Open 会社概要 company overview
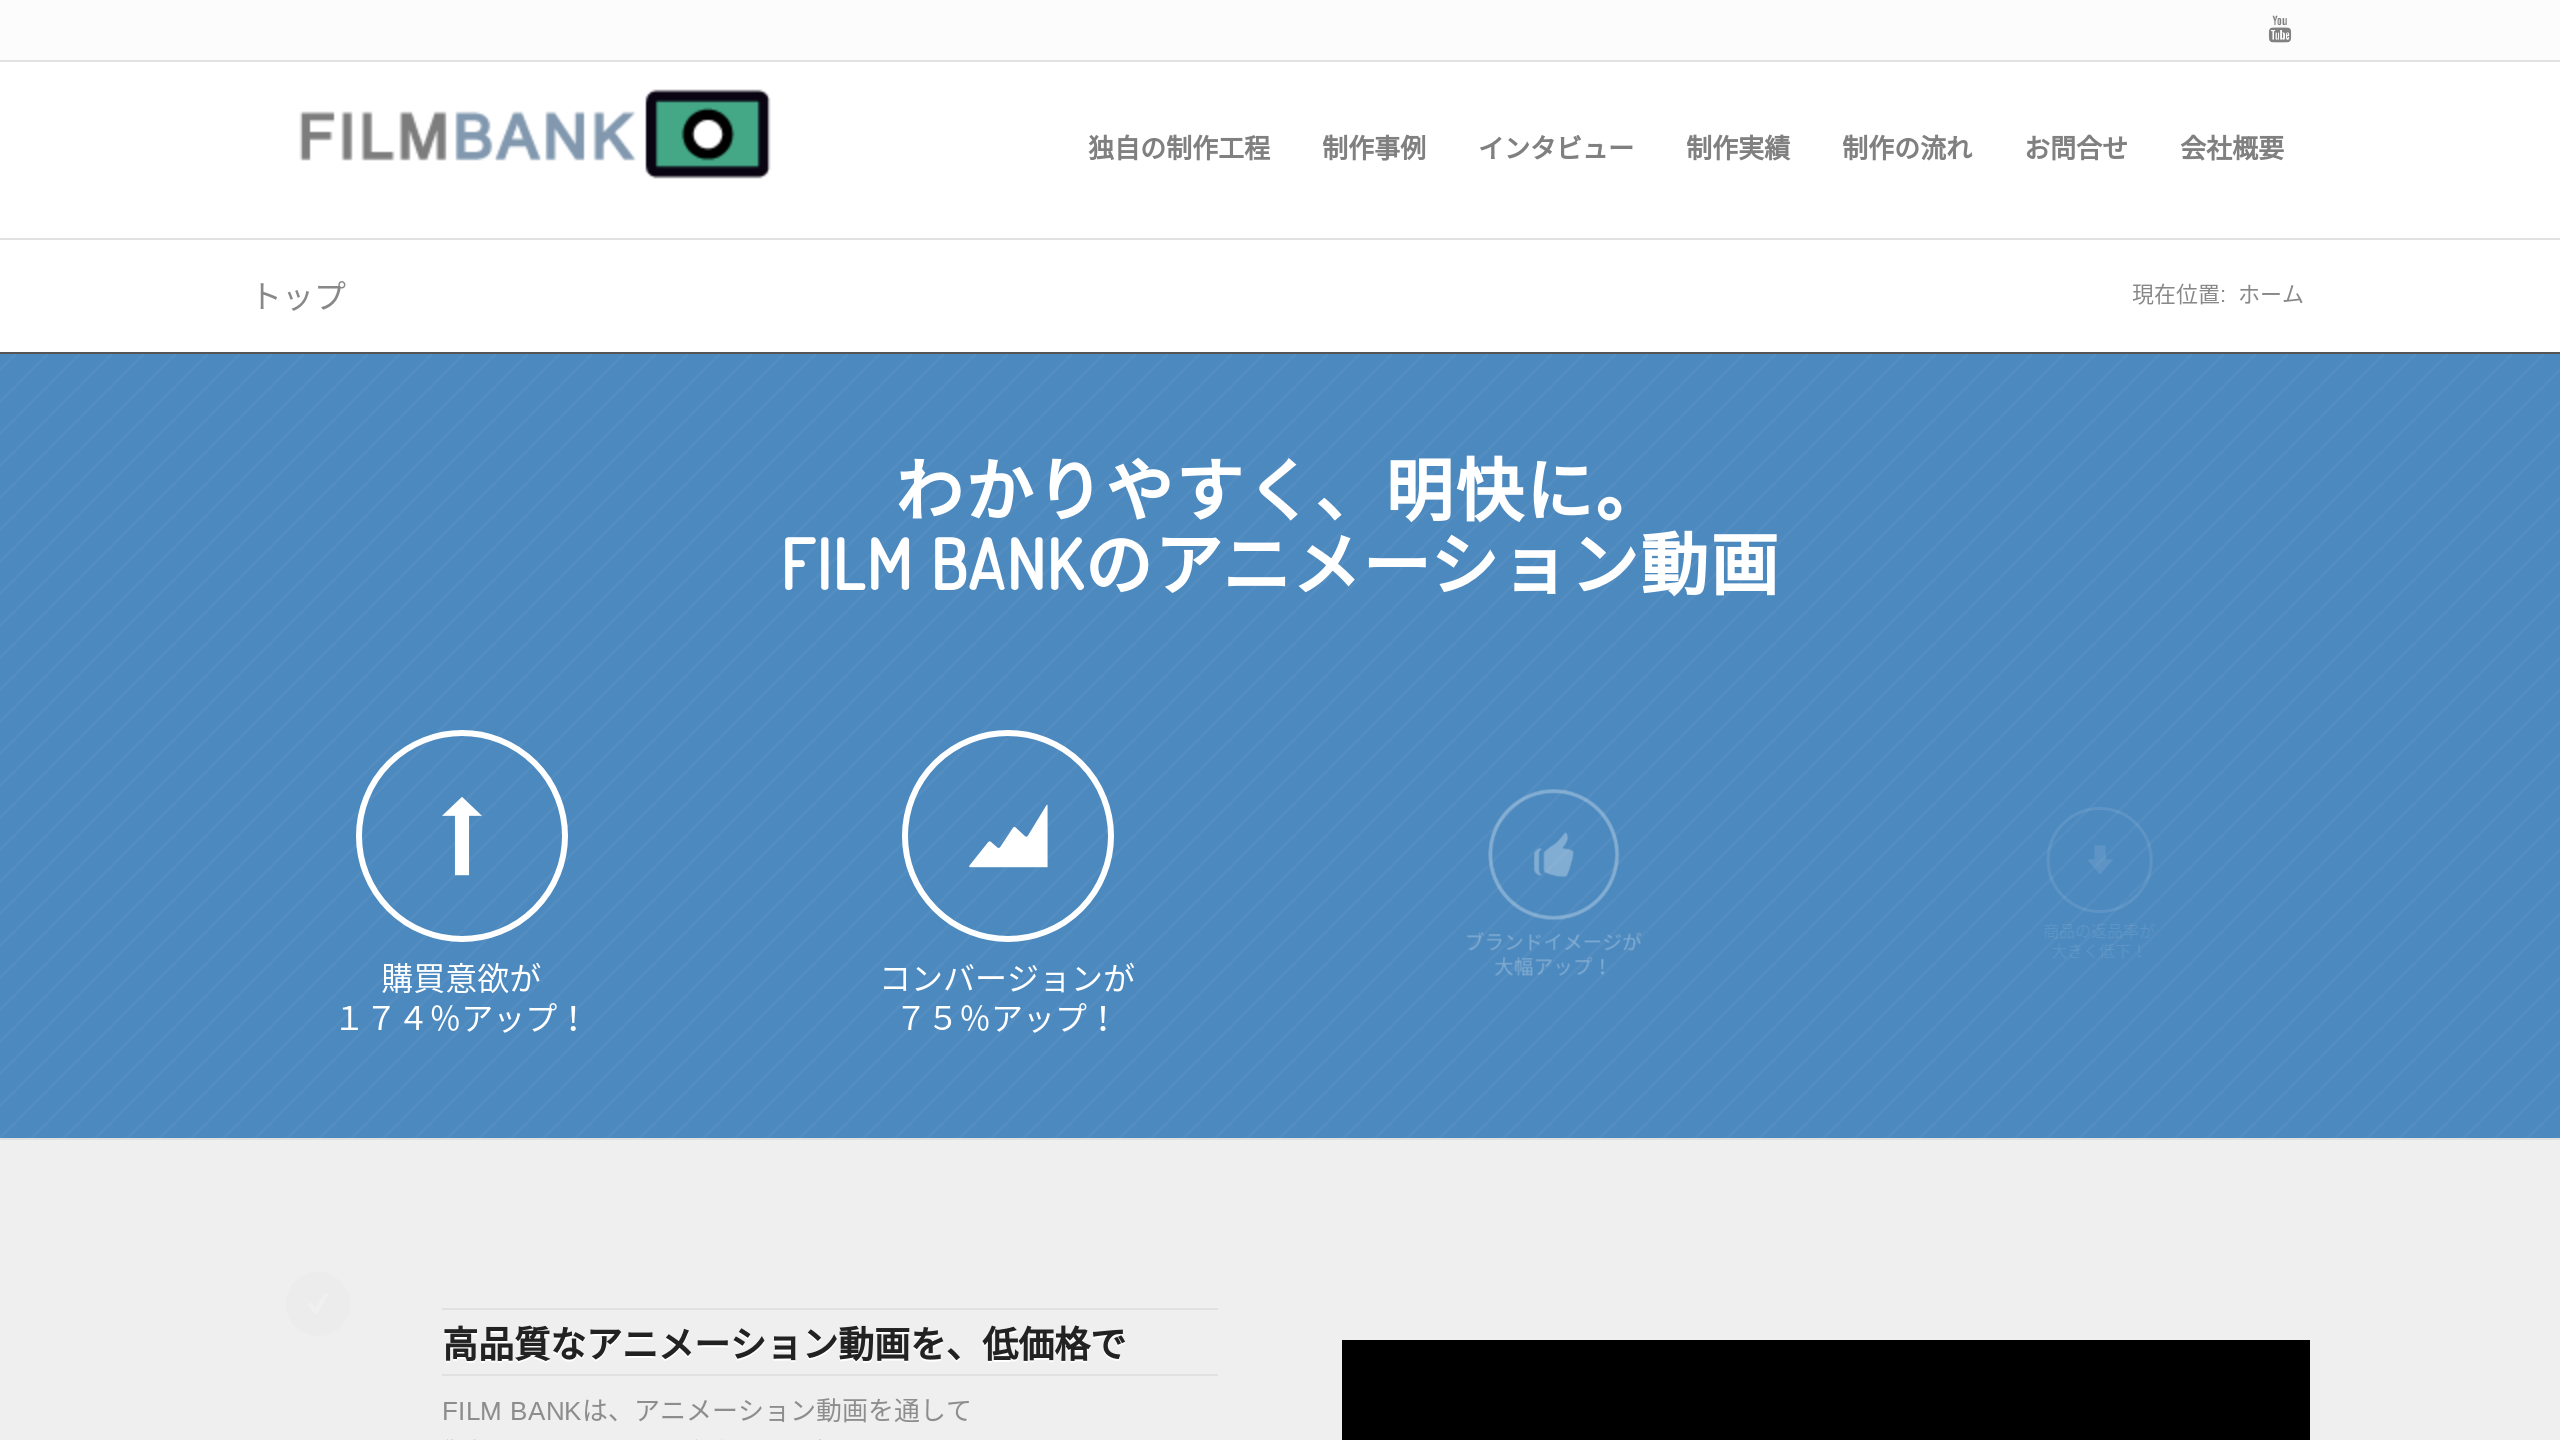 (2232, 148)
